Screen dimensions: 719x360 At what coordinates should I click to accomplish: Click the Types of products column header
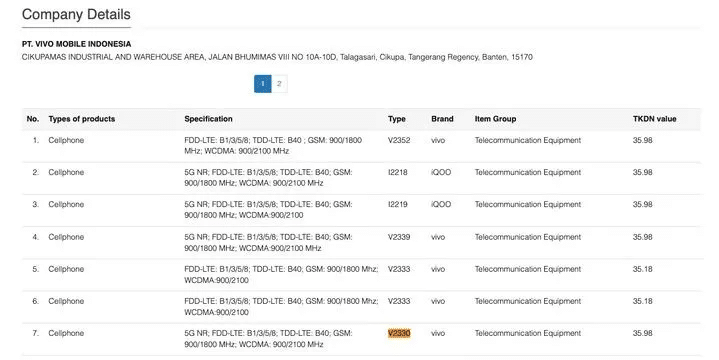tap(82, 119)
